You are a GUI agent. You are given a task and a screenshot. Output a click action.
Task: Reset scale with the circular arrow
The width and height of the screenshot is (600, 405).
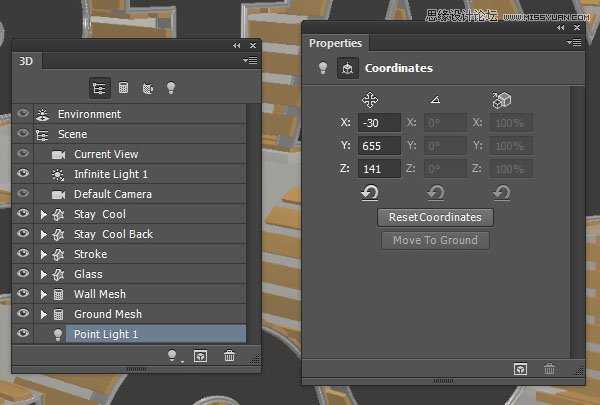(x=501, y=193)
